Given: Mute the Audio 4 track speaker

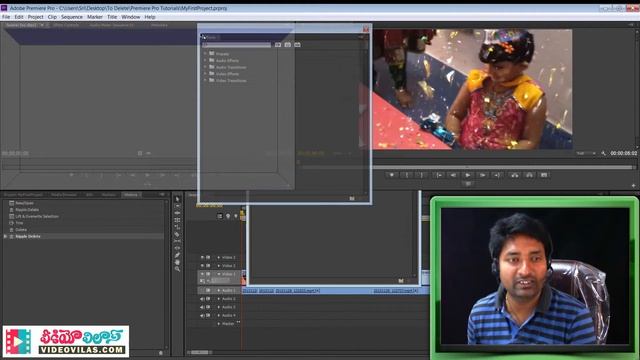Looking at the screenshot, I should (x=202, y=316).
